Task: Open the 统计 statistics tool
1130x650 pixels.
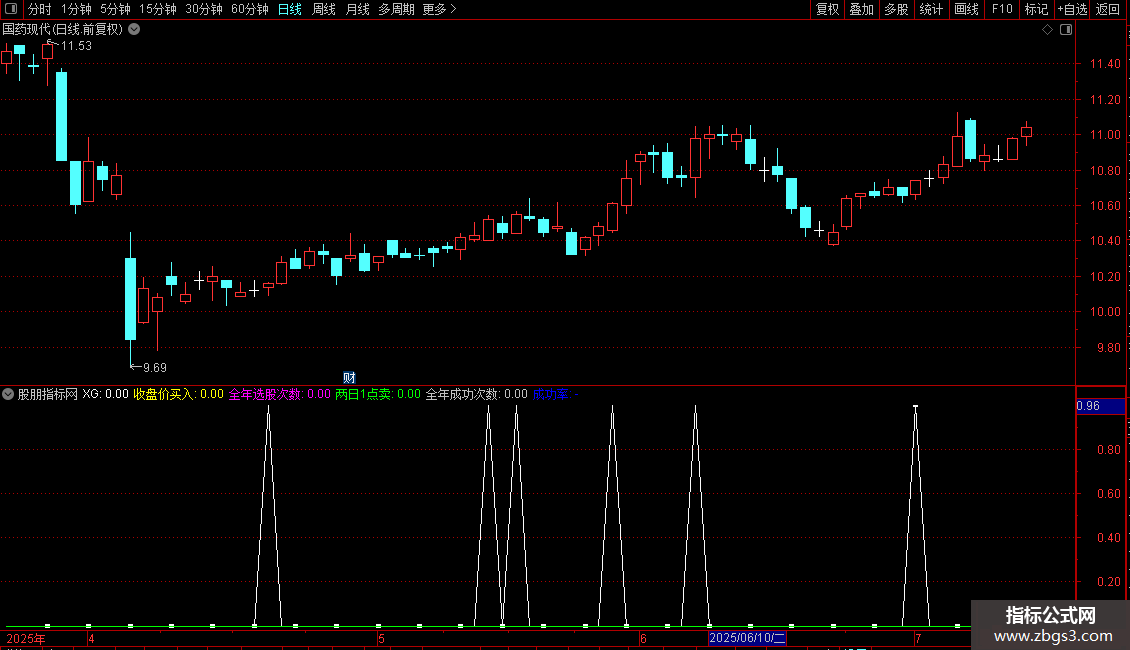Action: tap(931, 9)
